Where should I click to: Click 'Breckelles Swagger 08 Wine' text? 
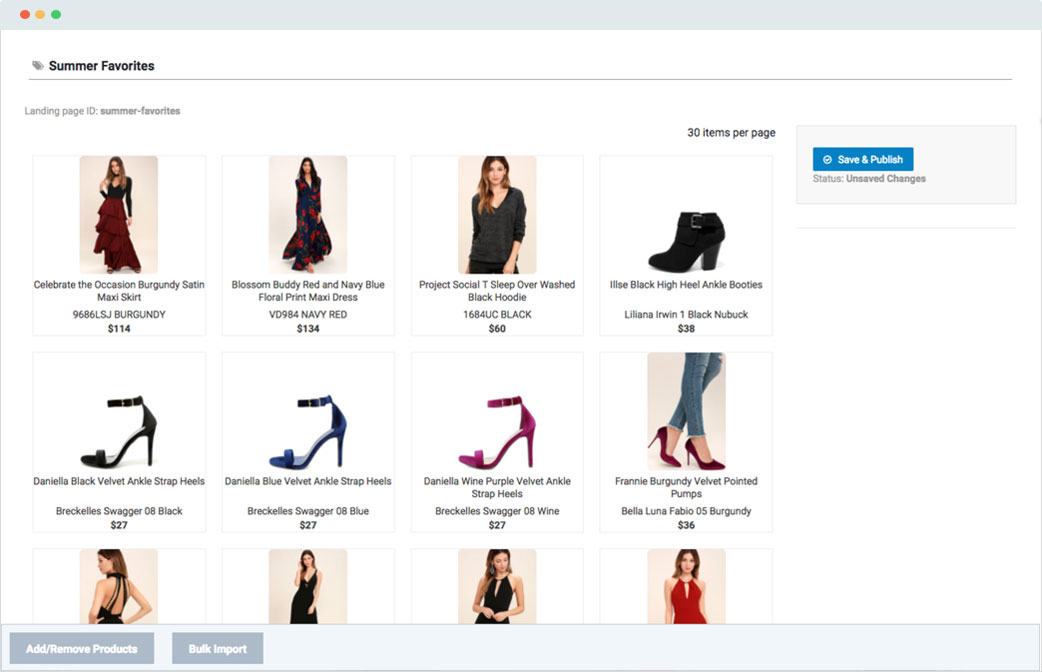tap(497, 511)
